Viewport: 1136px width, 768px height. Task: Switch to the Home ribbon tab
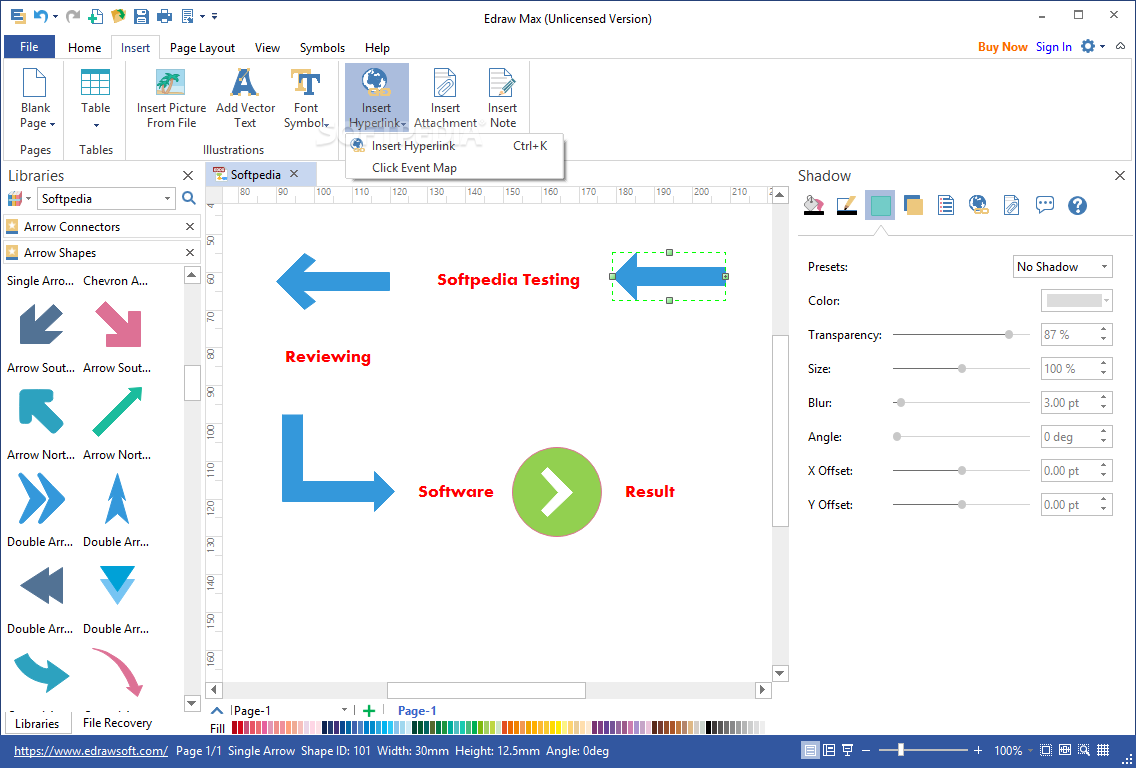[84, 48]
